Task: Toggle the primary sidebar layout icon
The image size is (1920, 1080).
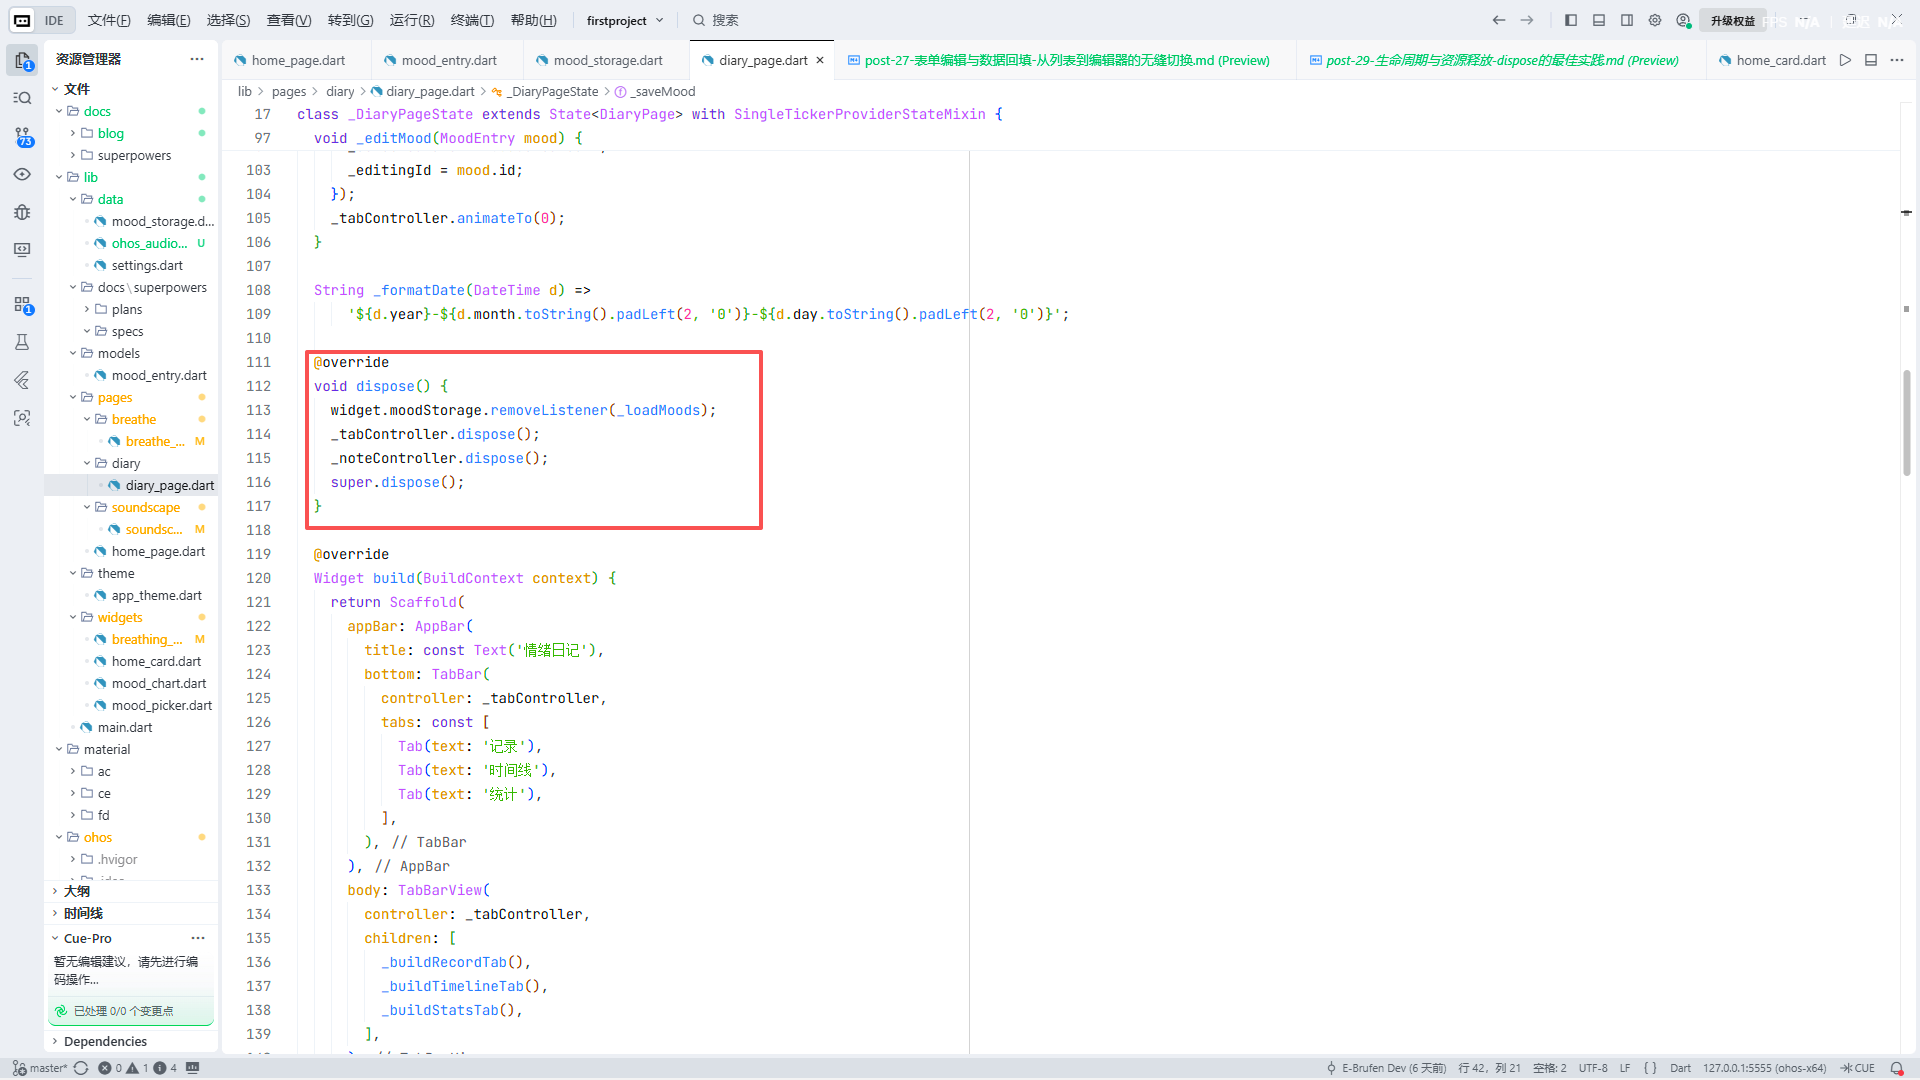Action: point(1571,20)
